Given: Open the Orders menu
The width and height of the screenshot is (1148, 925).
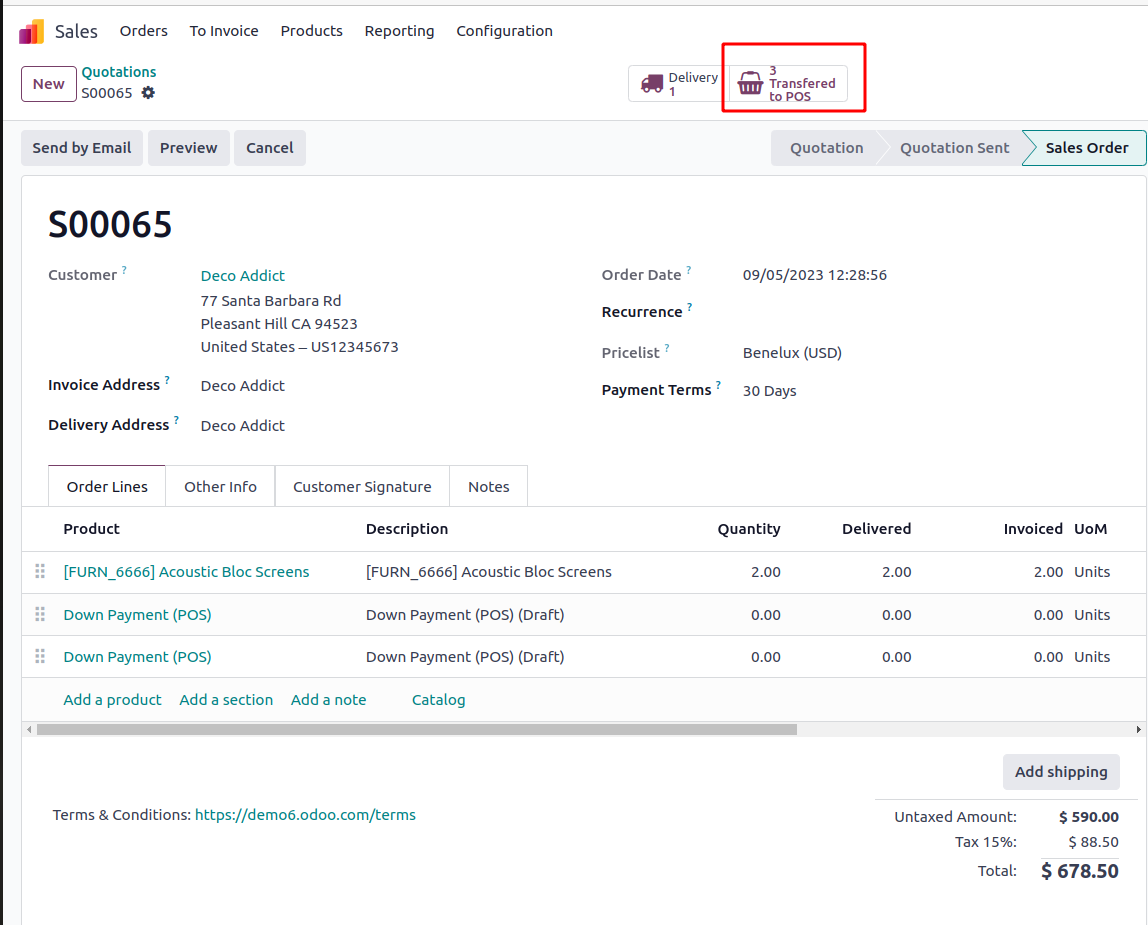Looking at the screenshot, I should pos(144,31).
